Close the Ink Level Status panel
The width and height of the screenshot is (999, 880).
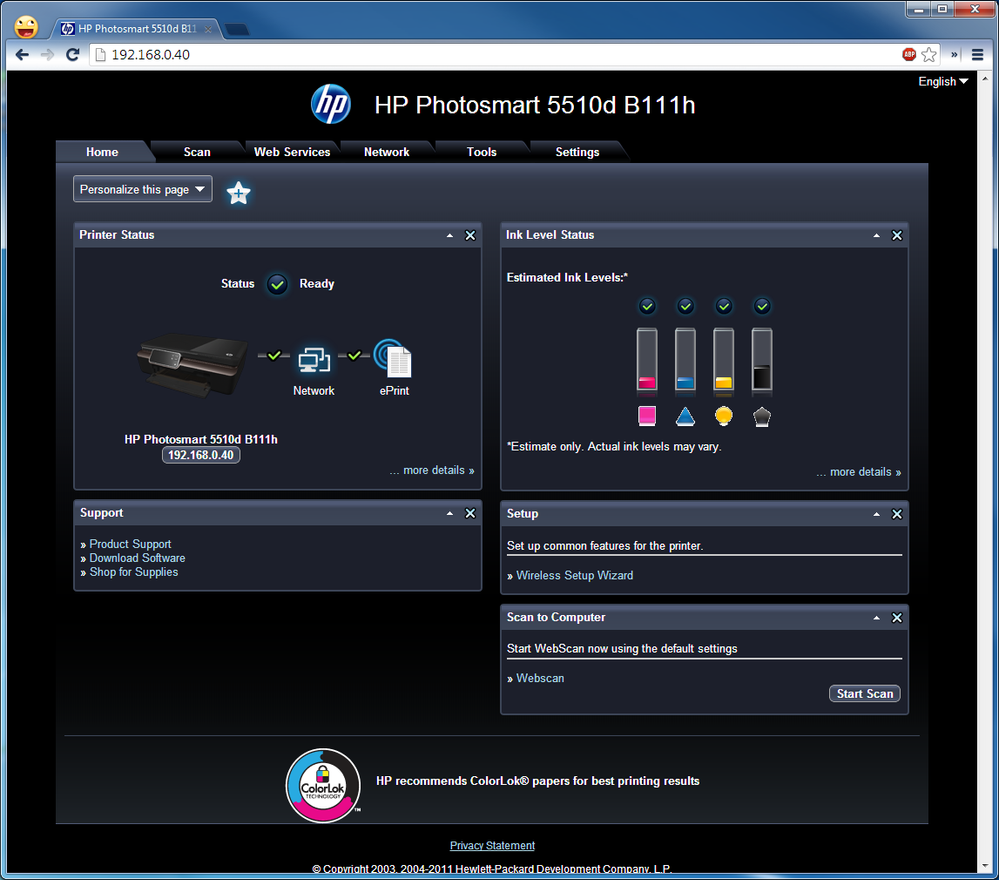pyautogui.click(x=897, y=236)
